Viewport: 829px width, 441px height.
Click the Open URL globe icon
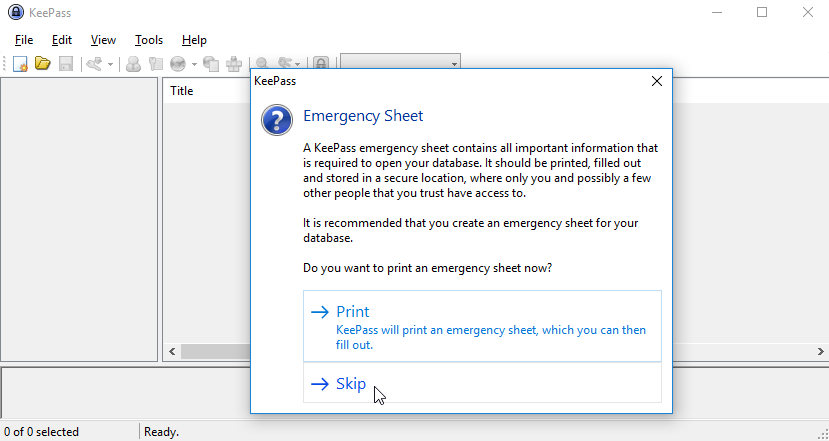pos(177,63)
